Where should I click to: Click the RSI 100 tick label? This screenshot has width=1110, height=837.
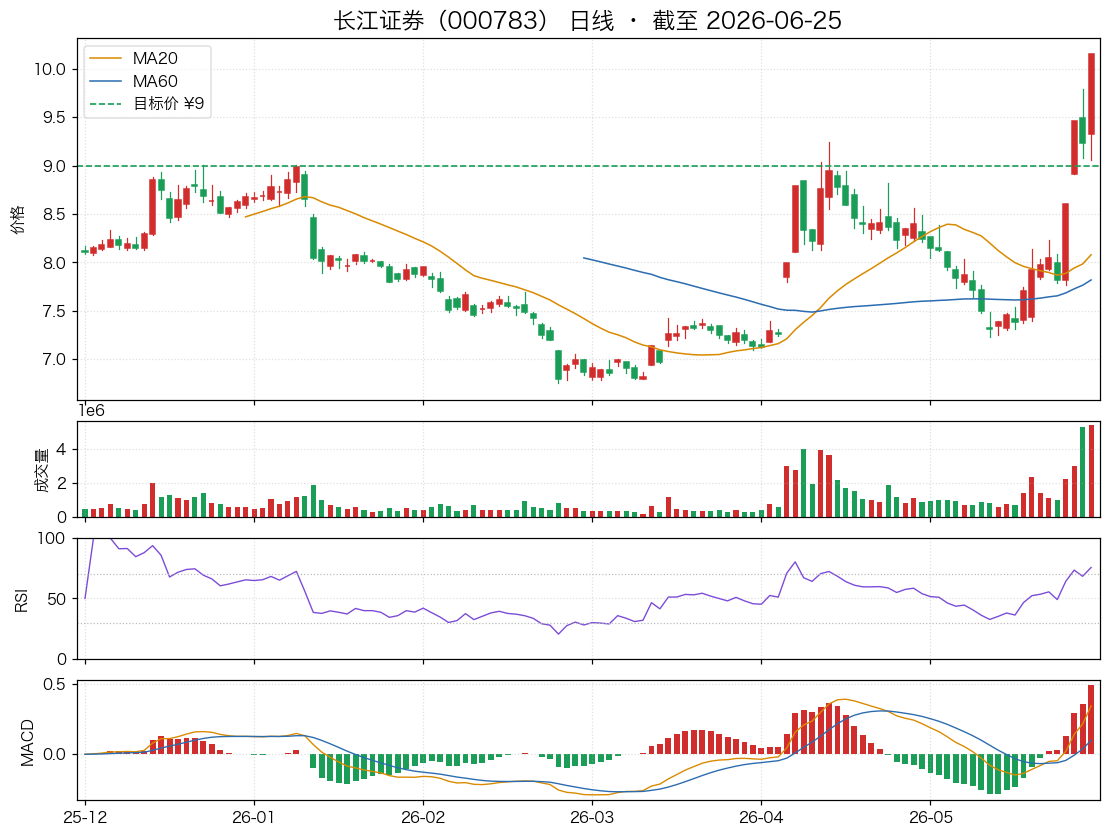(x=51, y=538)
